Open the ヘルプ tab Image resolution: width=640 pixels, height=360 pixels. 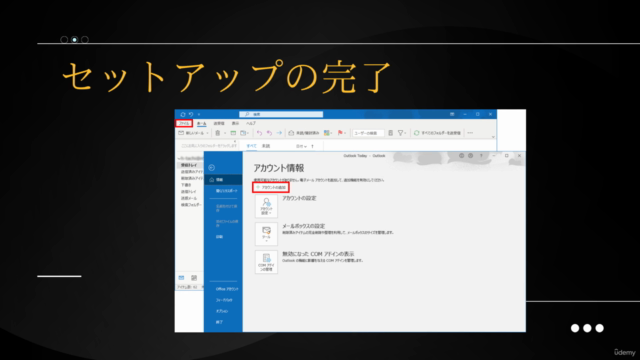(251, 123)
